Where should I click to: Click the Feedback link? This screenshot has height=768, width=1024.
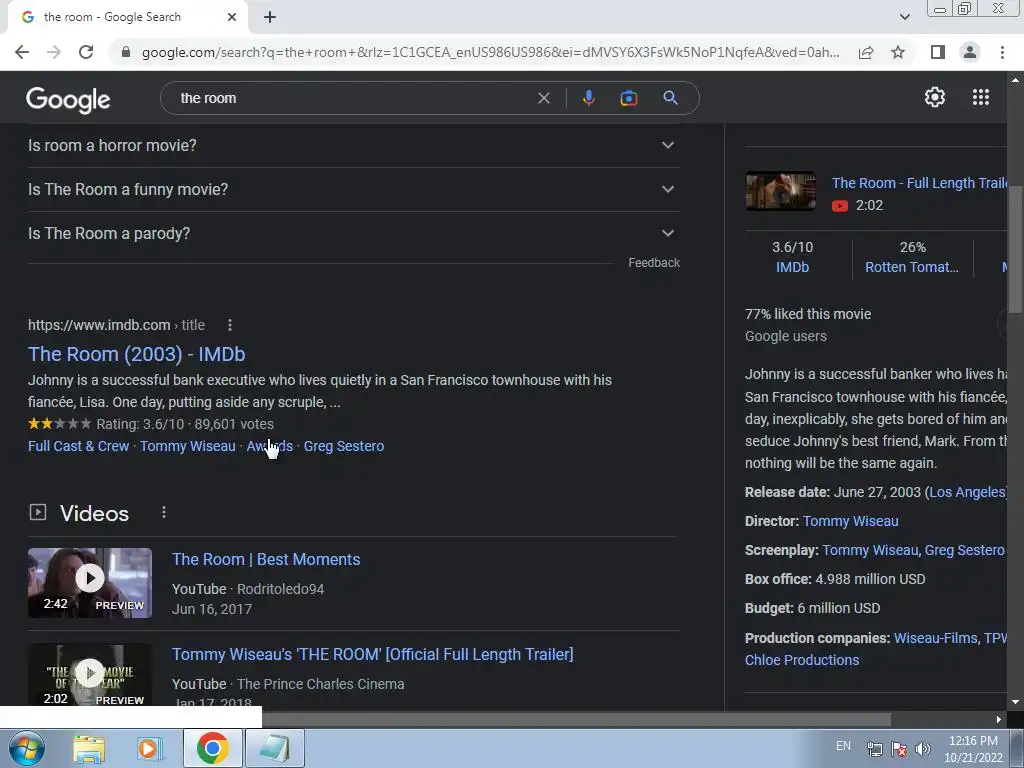click(654, 263)
